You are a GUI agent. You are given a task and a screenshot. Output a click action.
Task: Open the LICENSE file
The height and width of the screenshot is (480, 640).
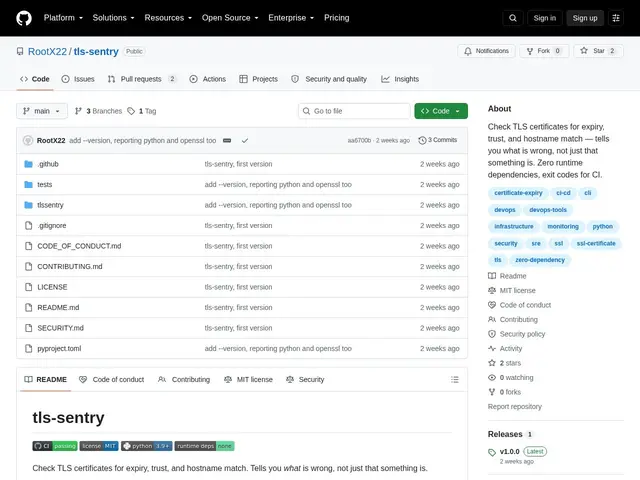tap(52, 287)
